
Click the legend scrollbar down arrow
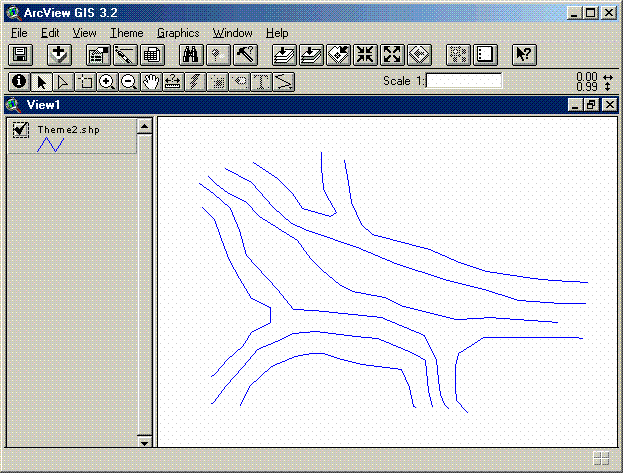[x=144, y=442]
